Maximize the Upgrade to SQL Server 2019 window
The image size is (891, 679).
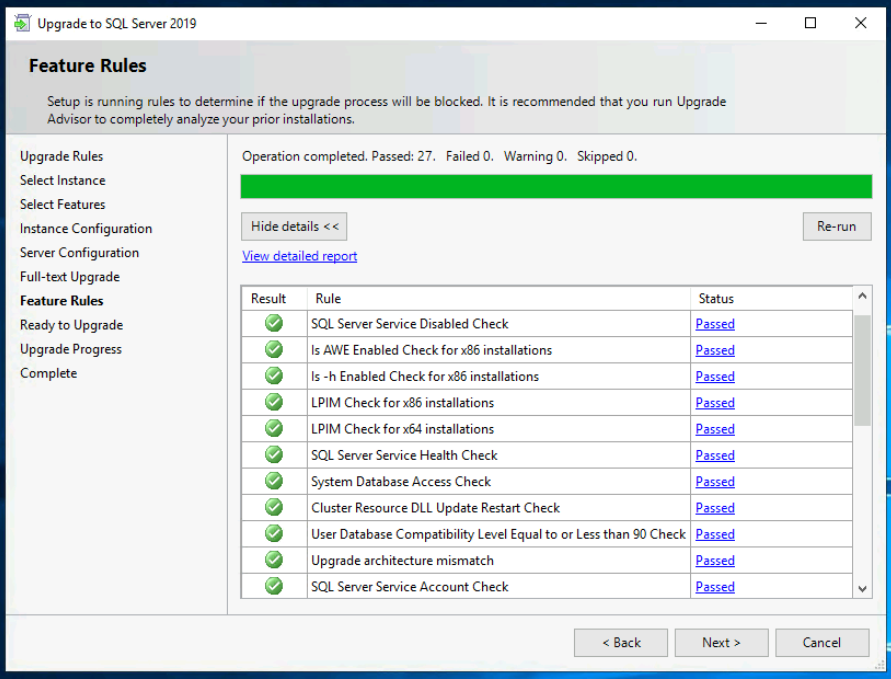tap(811, 23)
